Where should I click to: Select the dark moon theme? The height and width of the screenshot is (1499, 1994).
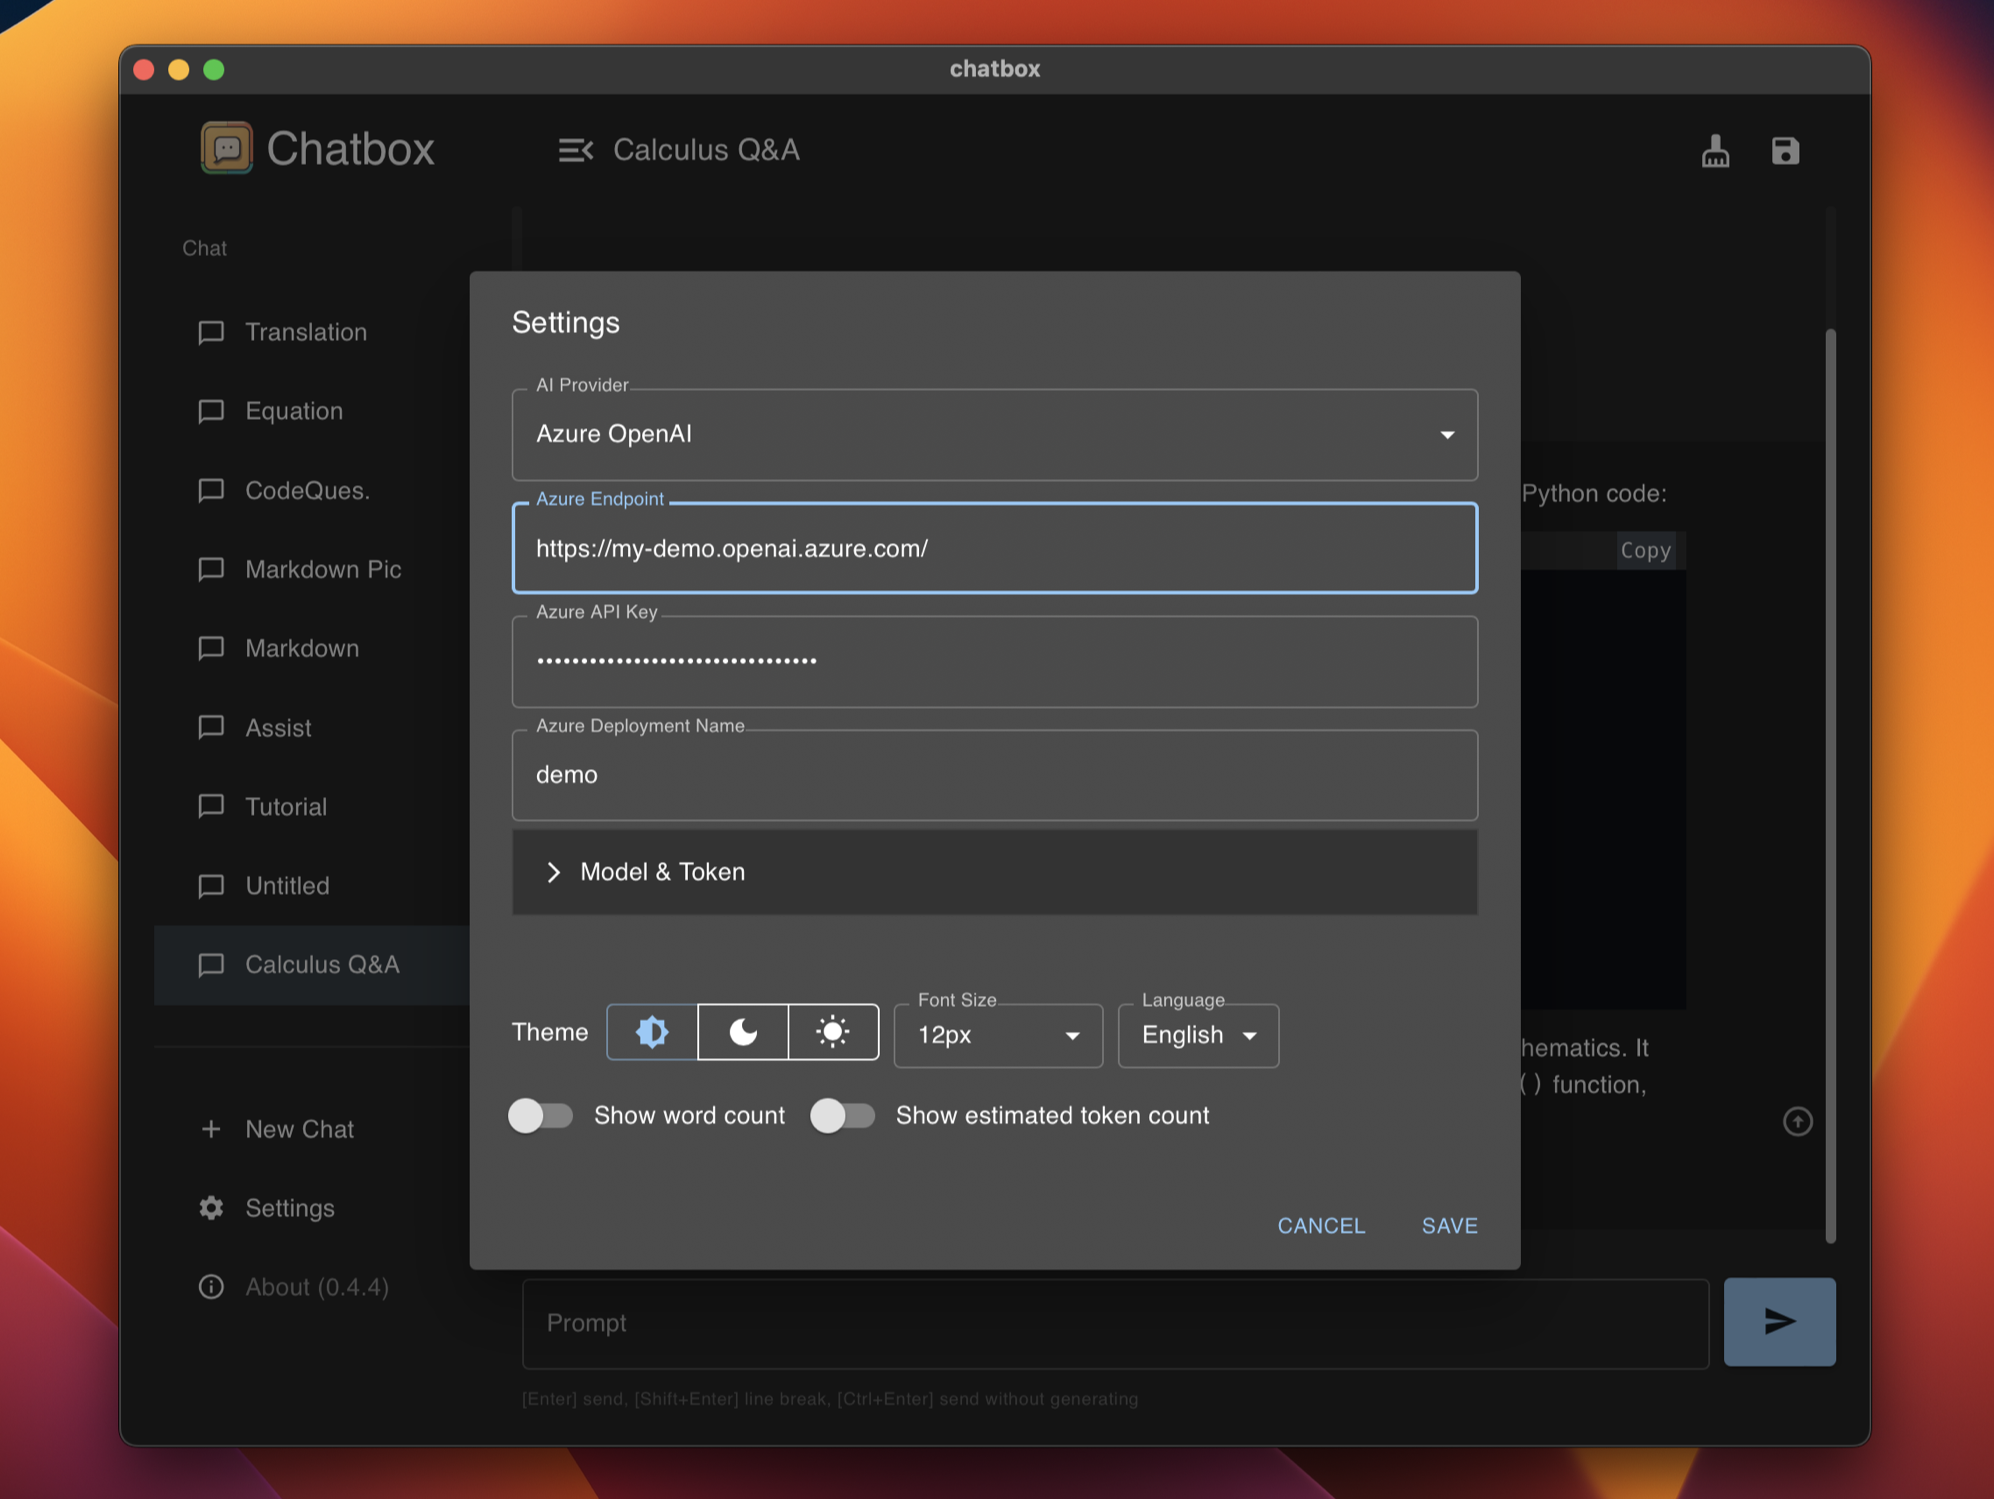coord(743,1031)
